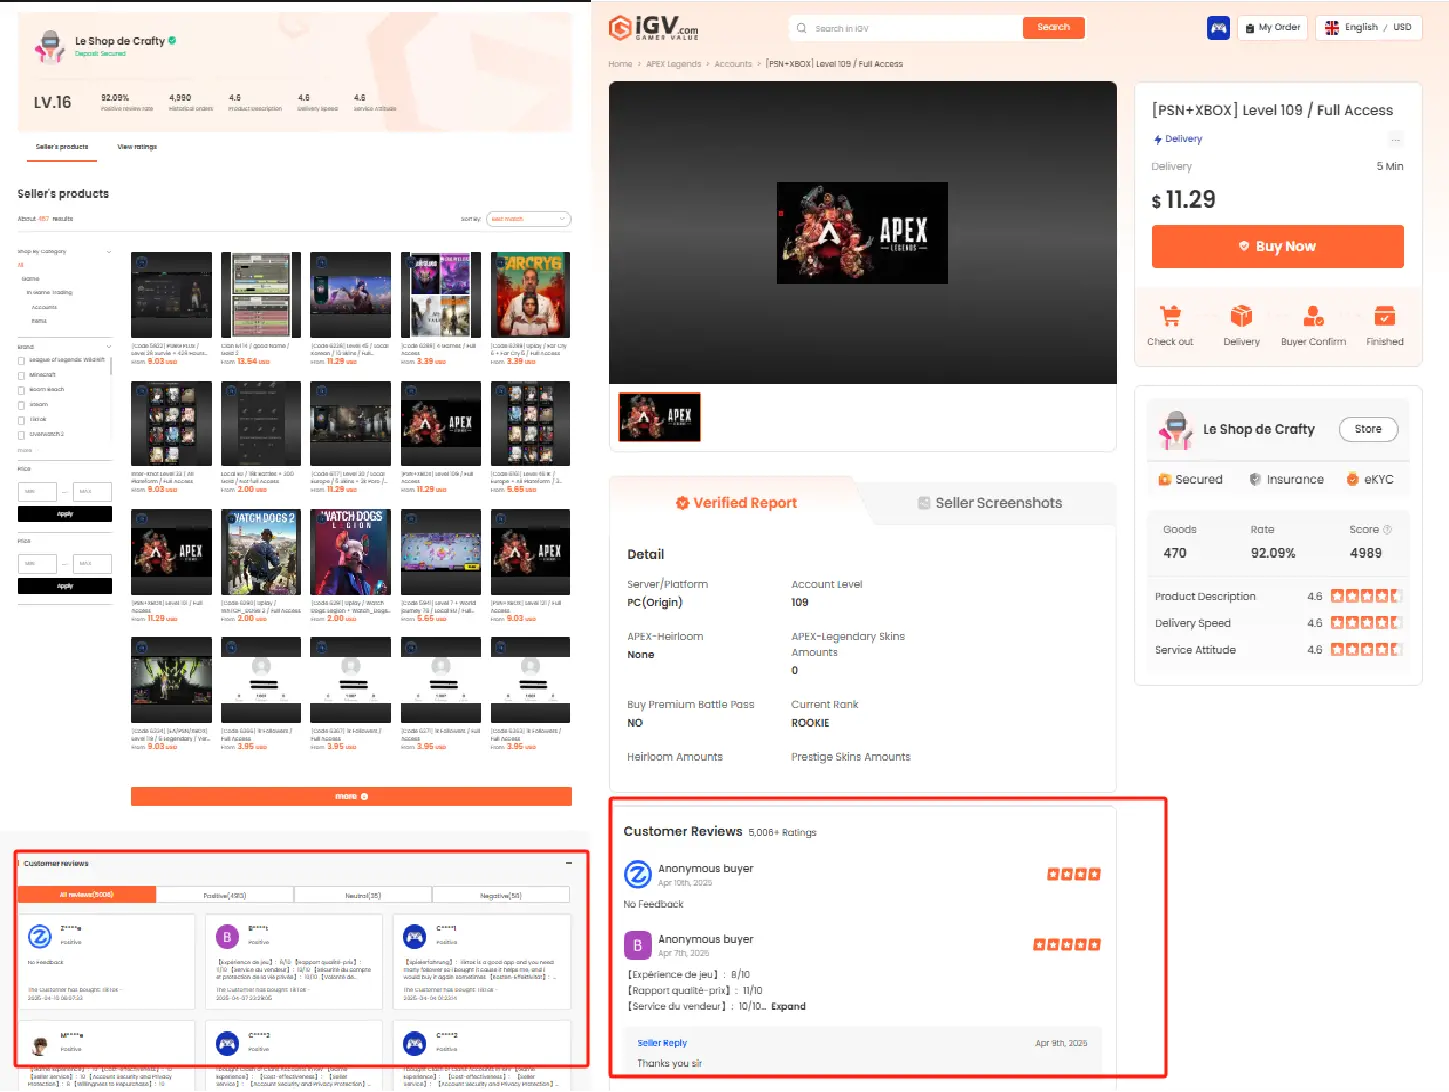Click the Secured badge icon
This screenshot has height=1092, width=1449.
[x=1164, y=480]
